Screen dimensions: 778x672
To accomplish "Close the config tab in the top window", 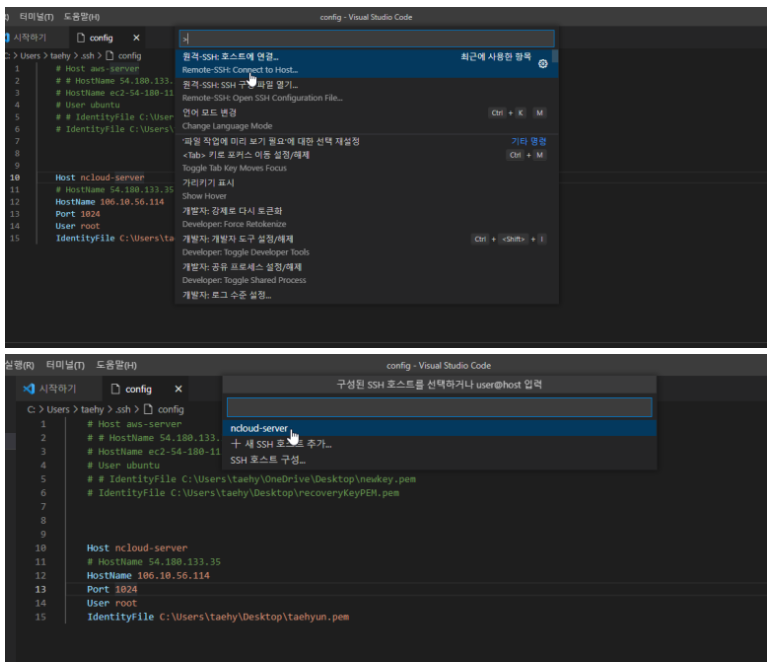I will pyautogui.click(x=136, y=38).
